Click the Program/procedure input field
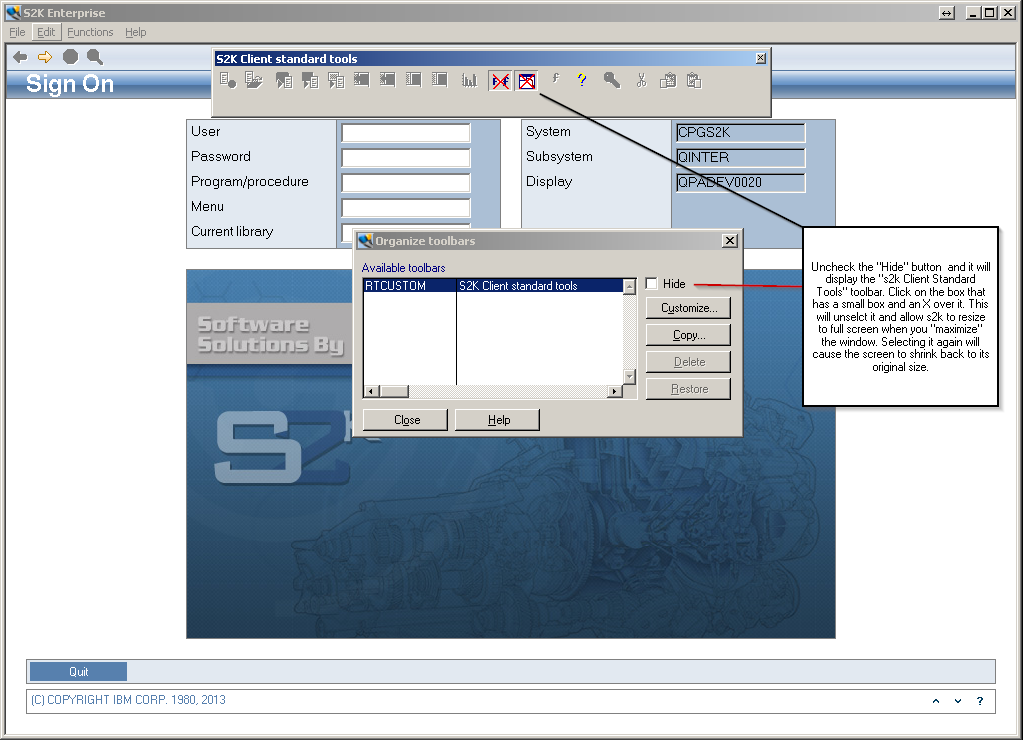1023x740 pixels. [x=406, y=183]
